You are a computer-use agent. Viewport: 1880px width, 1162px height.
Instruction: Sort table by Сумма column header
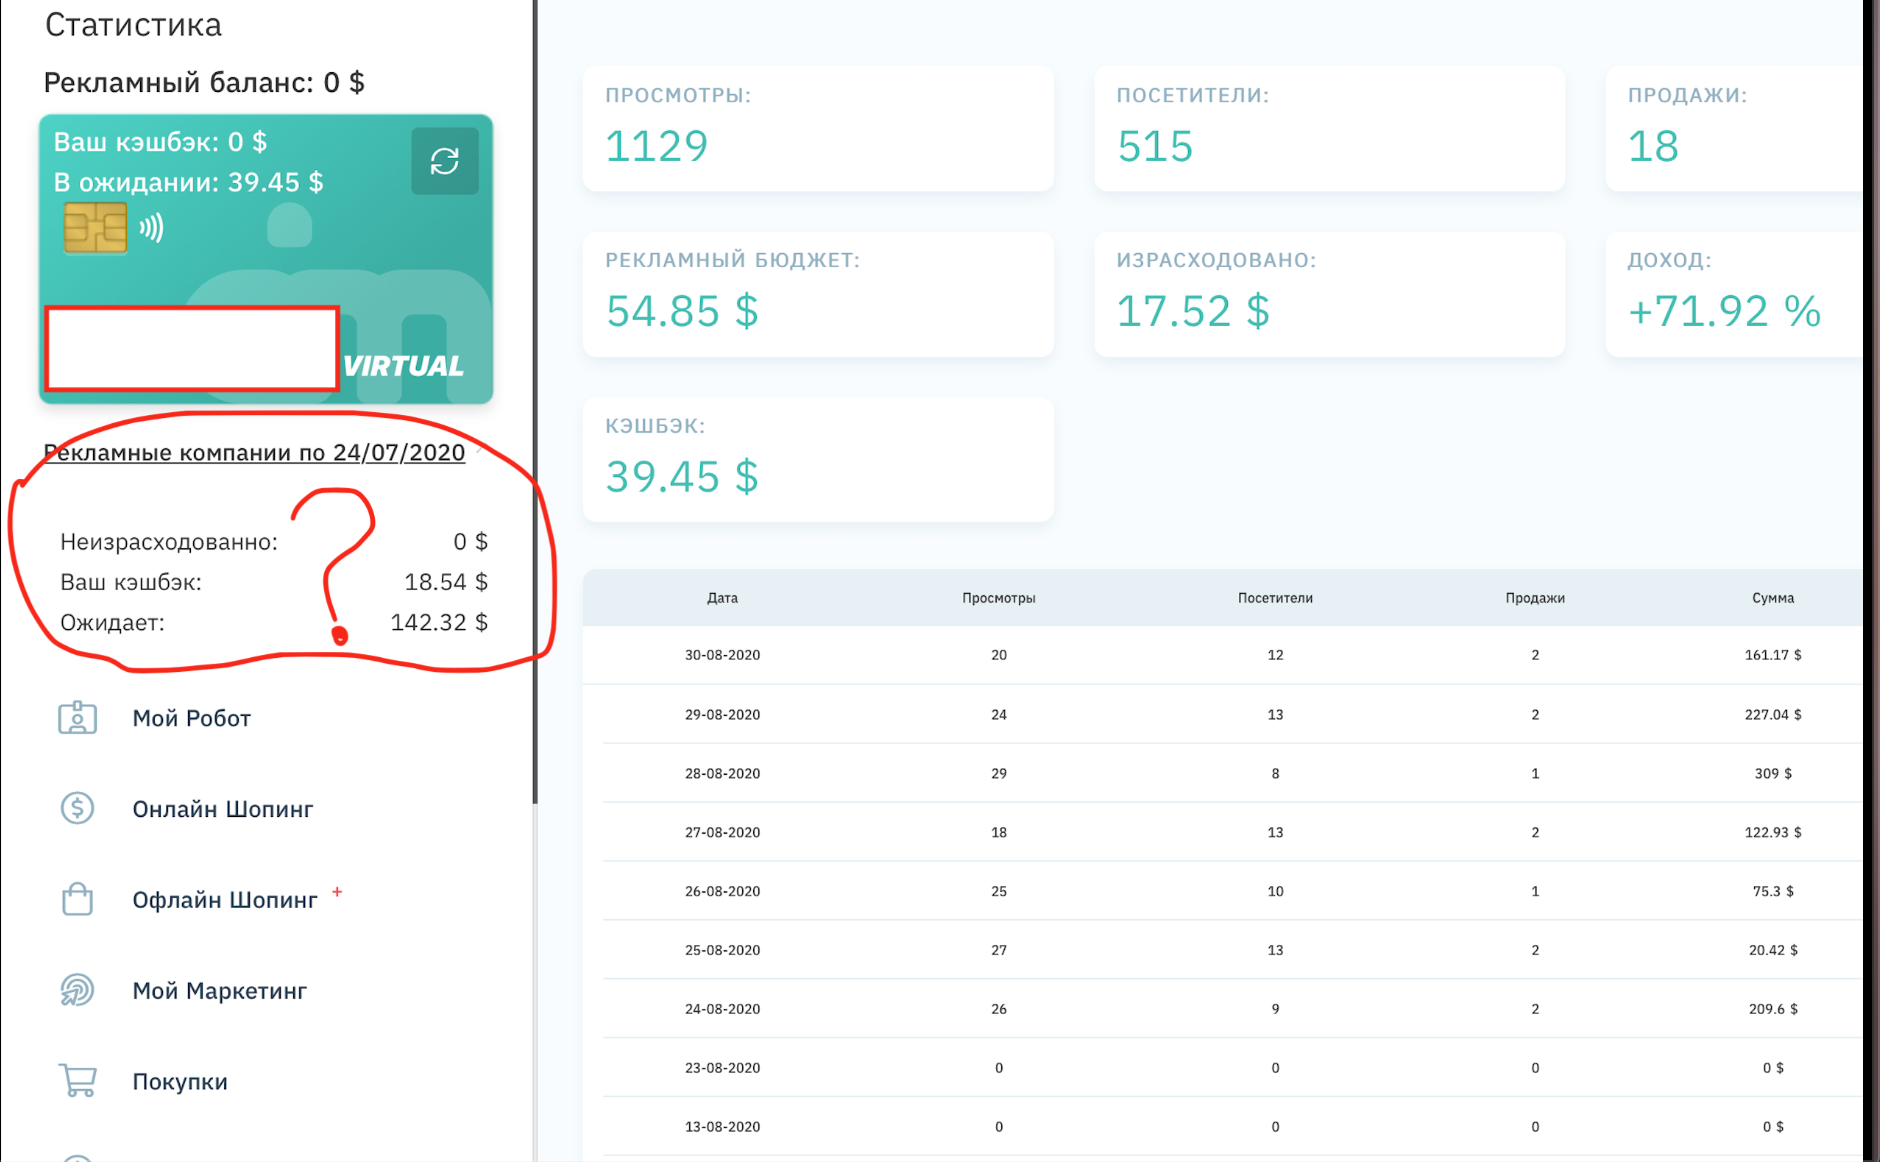(x=1773, y=598)
